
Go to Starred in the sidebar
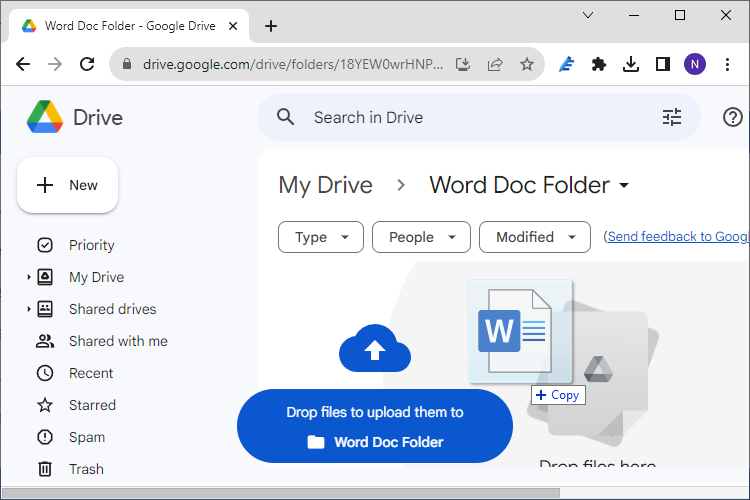pos(92,405)
